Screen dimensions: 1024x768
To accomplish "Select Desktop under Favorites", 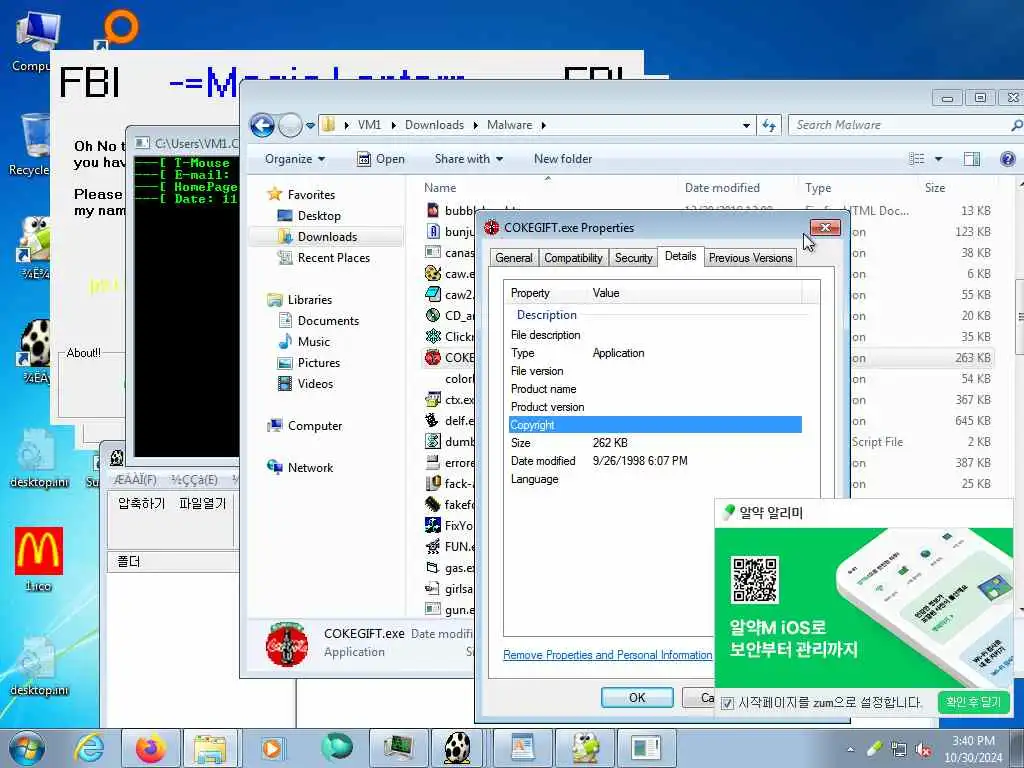I will point(319,216).
